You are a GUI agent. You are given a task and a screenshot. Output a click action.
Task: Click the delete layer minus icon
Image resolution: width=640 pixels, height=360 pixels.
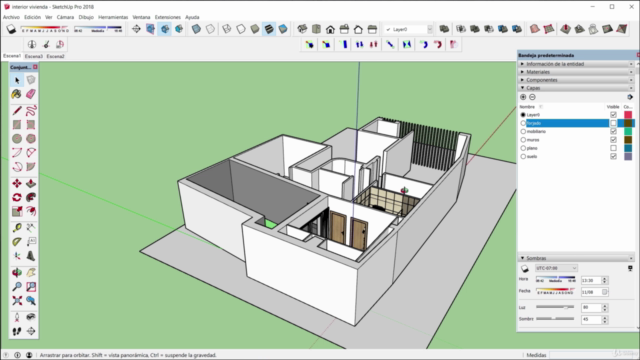coord(532,97)
